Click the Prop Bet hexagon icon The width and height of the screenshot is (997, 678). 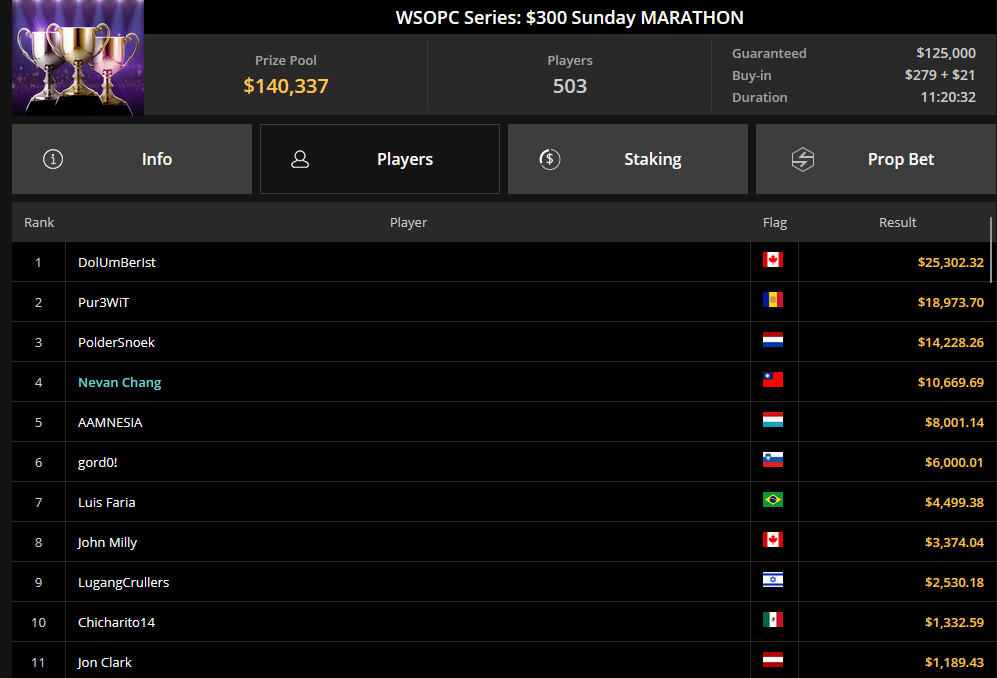tap(802, 159)
